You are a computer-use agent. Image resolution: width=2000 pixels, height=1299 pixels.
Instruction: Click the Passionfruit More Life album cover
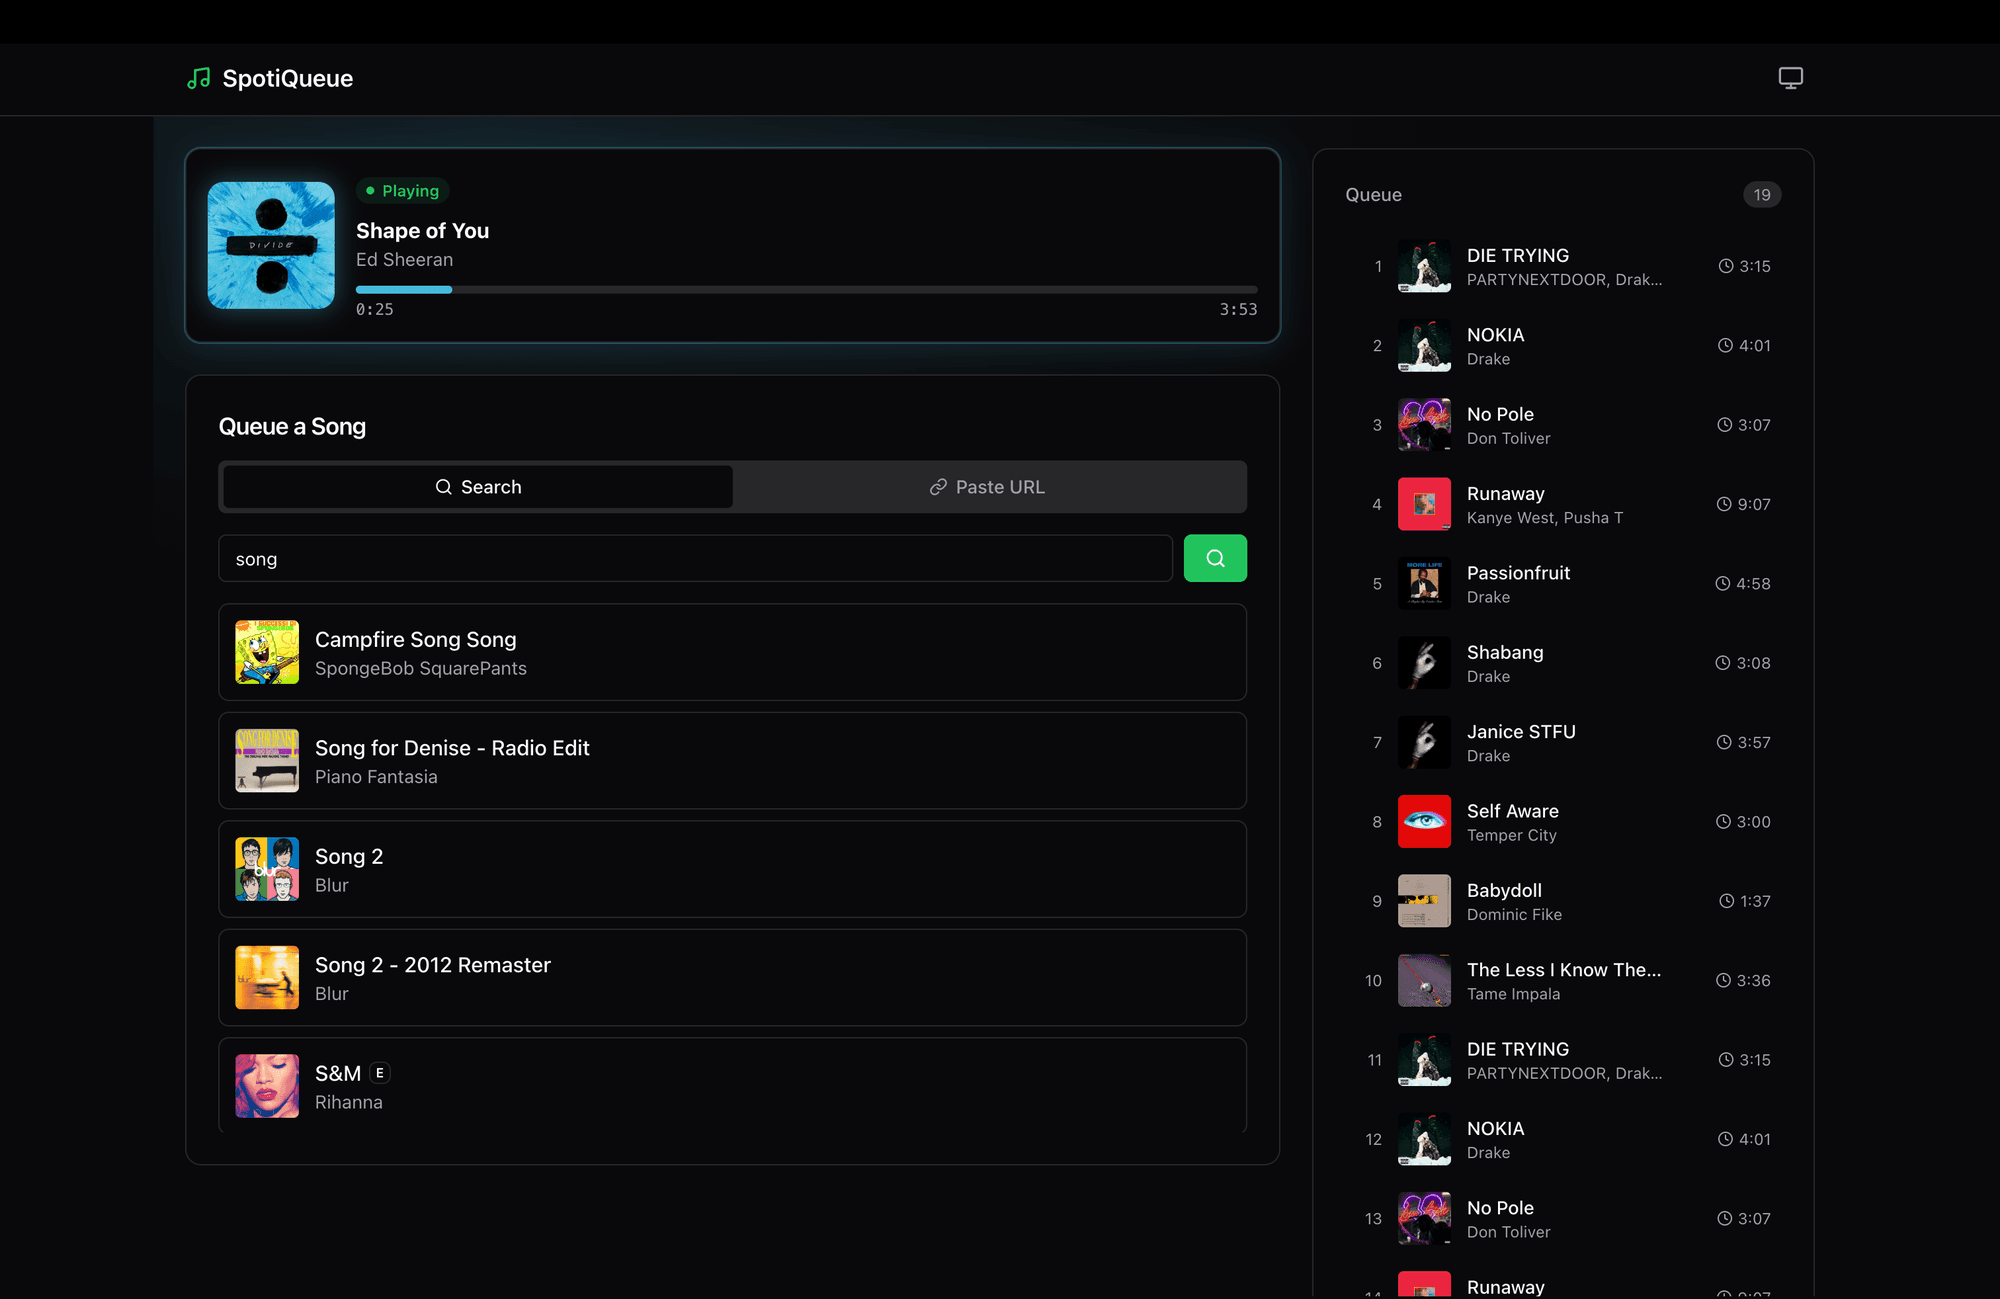point(1424,584)
